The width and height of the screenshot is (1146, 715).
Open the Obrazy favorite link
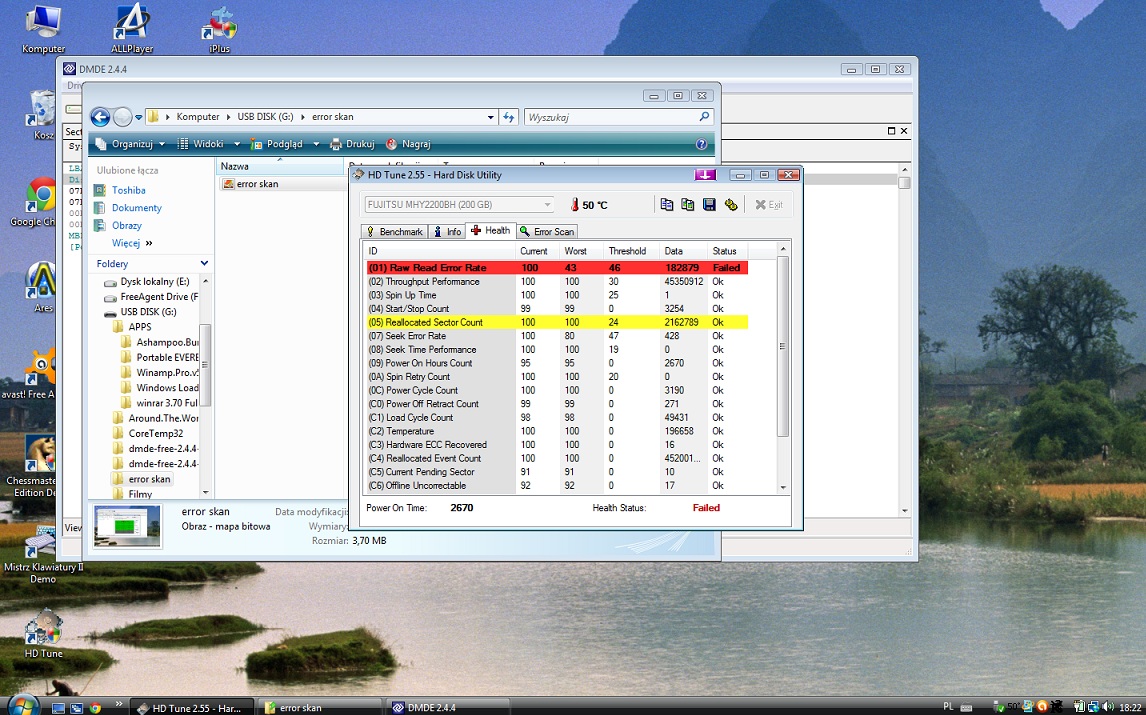pyautogui.click(x=126, y=225)
